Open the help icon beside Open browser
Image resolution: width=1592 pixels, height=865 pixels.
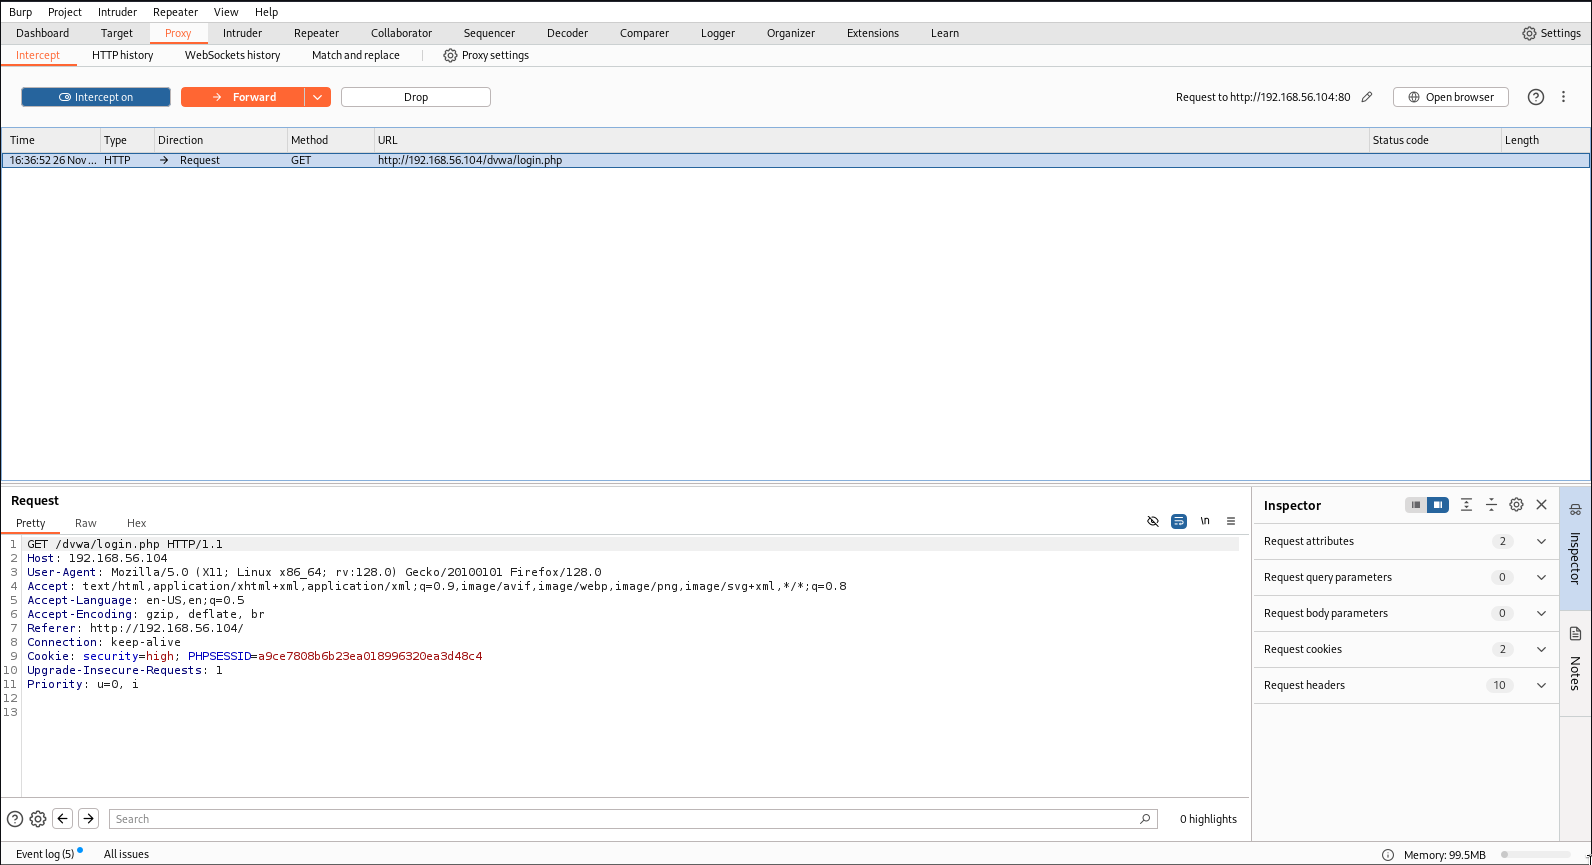1536,97
